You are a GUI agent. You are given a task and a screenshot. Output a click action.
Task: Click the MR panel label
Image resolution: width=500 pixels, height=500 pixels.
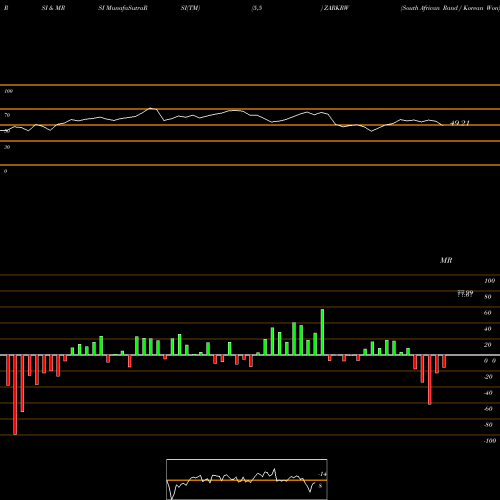click(x=446, y=260)
